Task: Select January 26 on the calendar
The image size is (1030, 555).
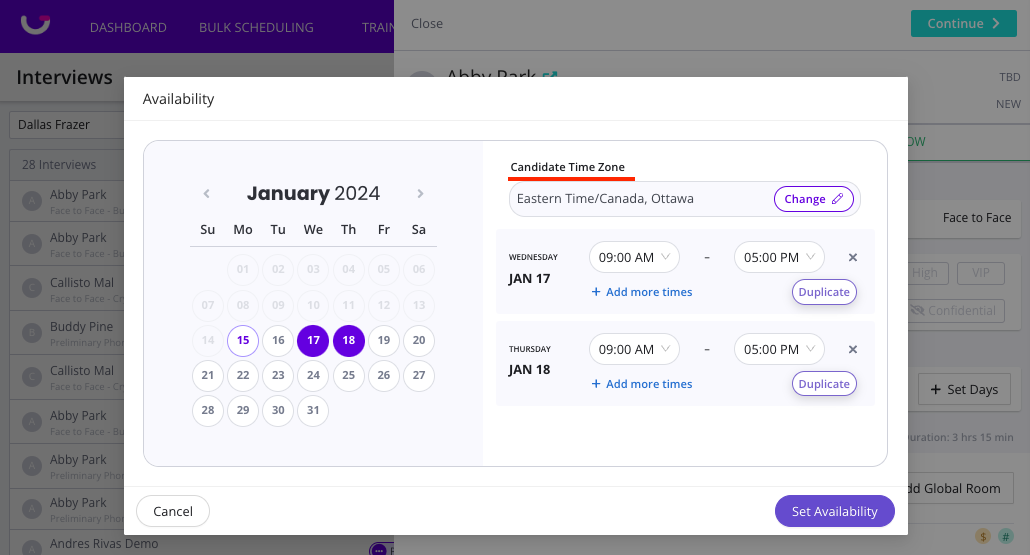Action: 384,375
